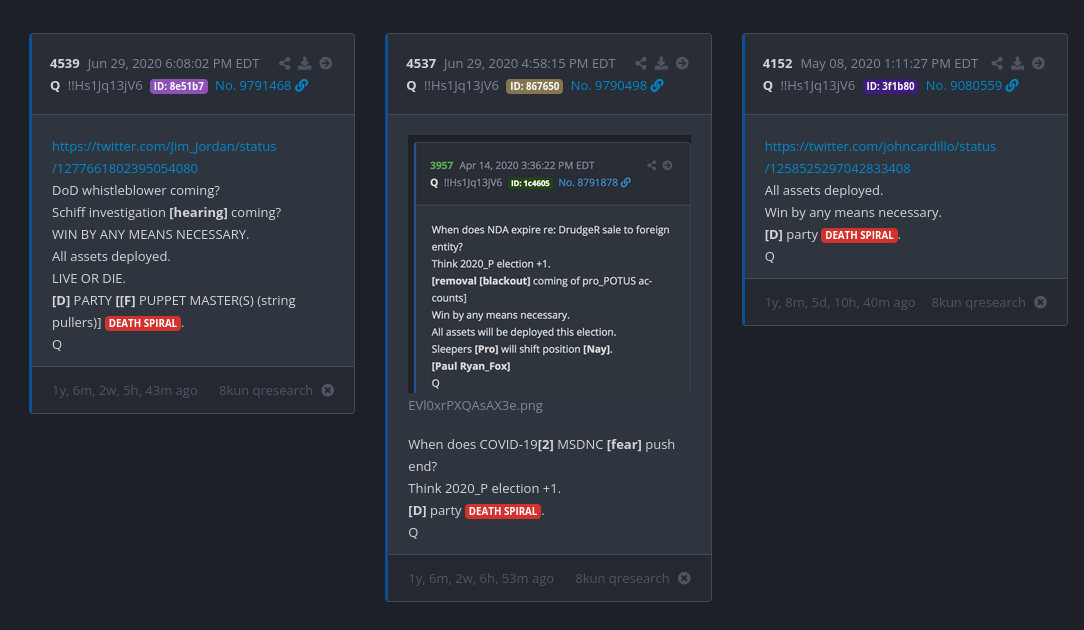This screenshot has width=1084, height=630.
Task: Copy link icon beside No. 9080559
Action: [x=1012, y=86]
